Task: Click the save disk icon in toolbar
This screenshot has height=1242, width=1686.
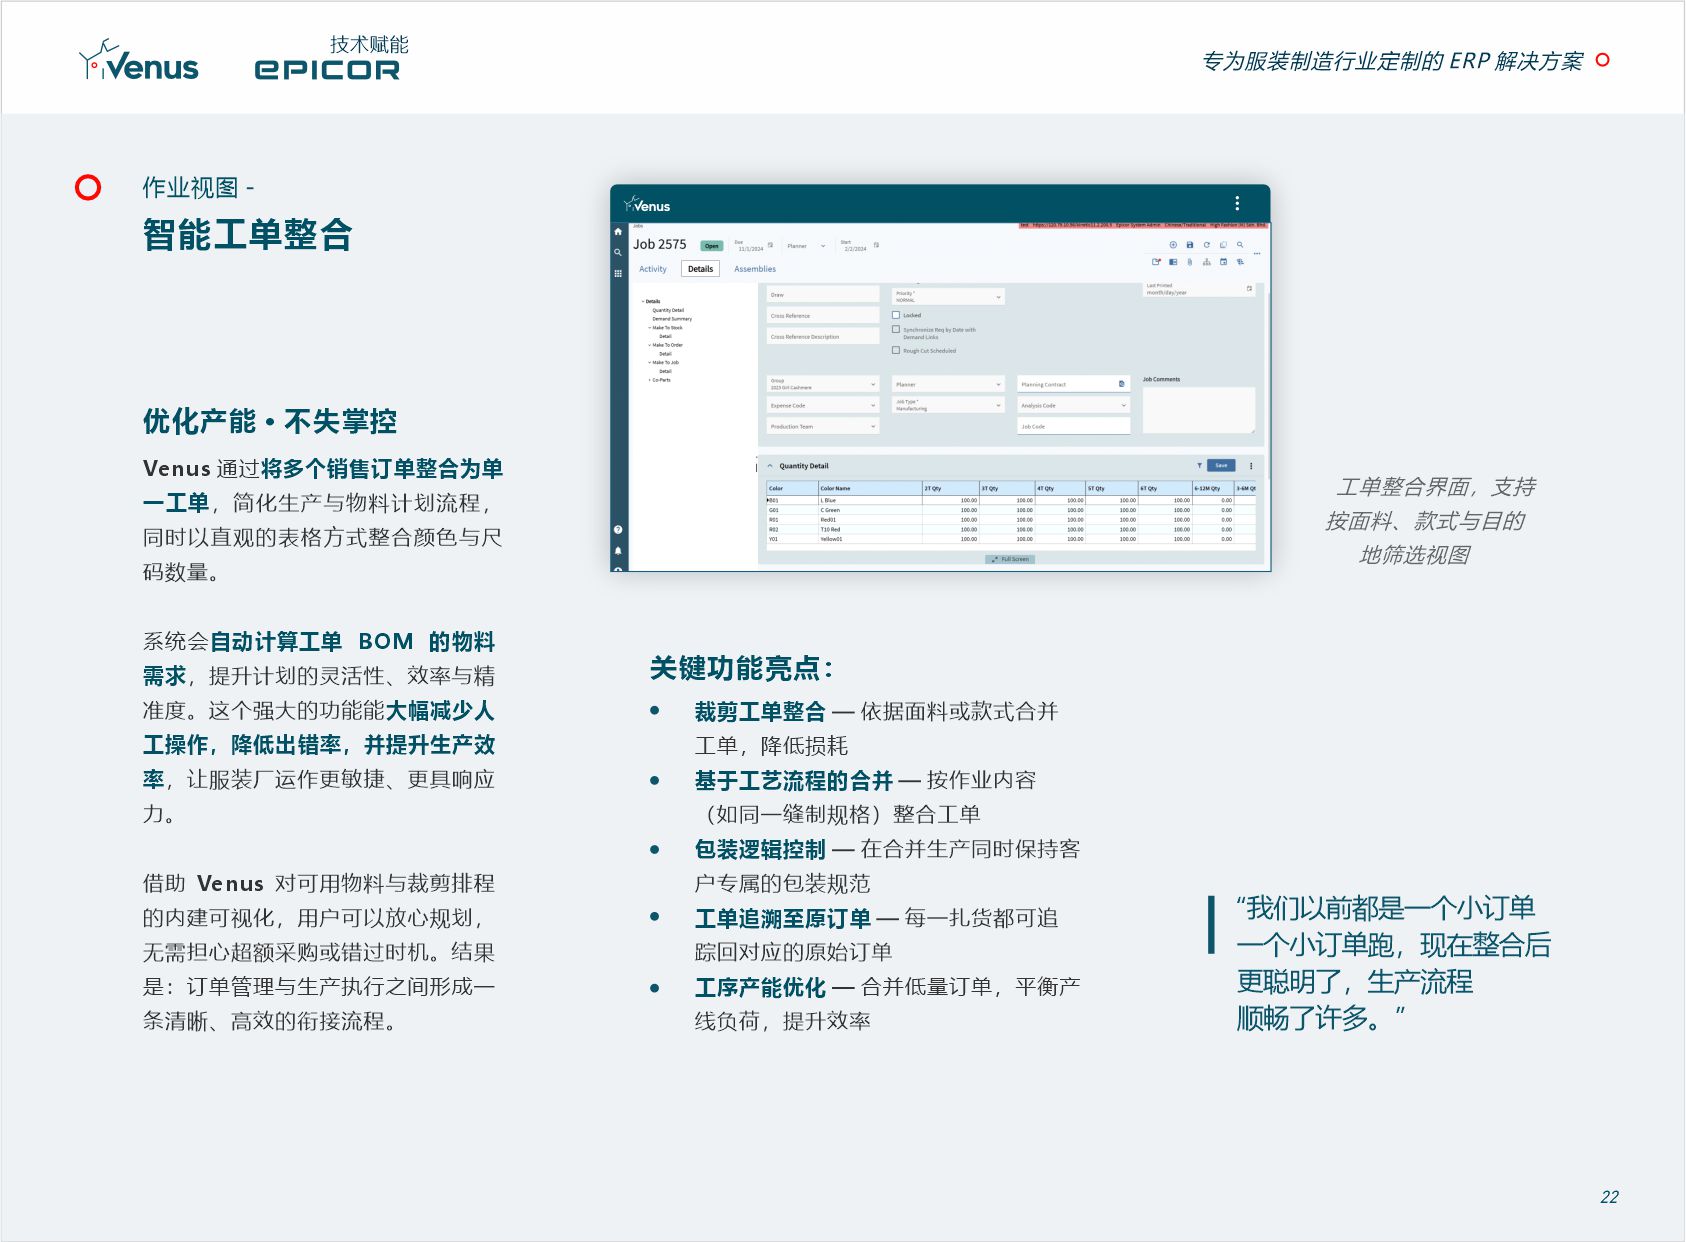Action: pos(1190,245)
